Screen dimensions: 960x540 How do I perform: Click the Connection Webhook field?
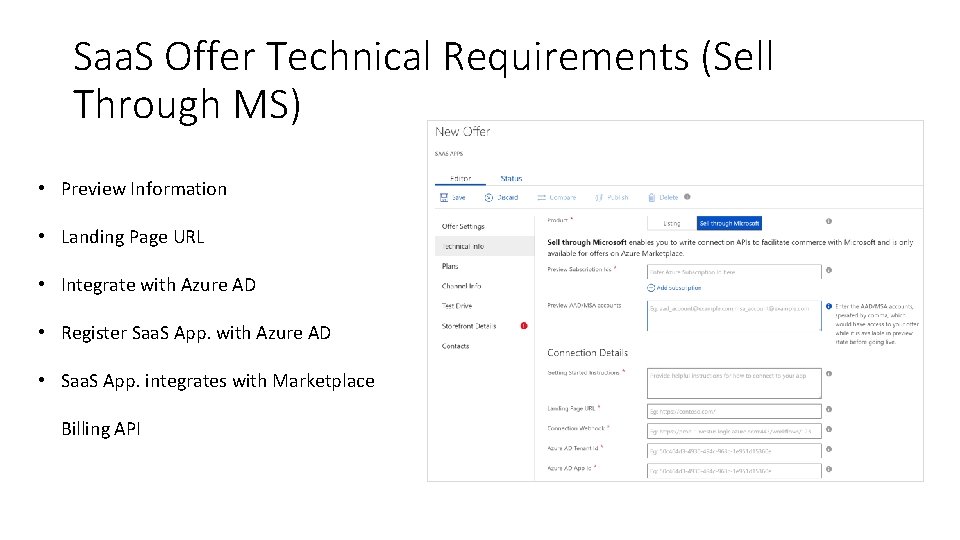pos(734,431)
